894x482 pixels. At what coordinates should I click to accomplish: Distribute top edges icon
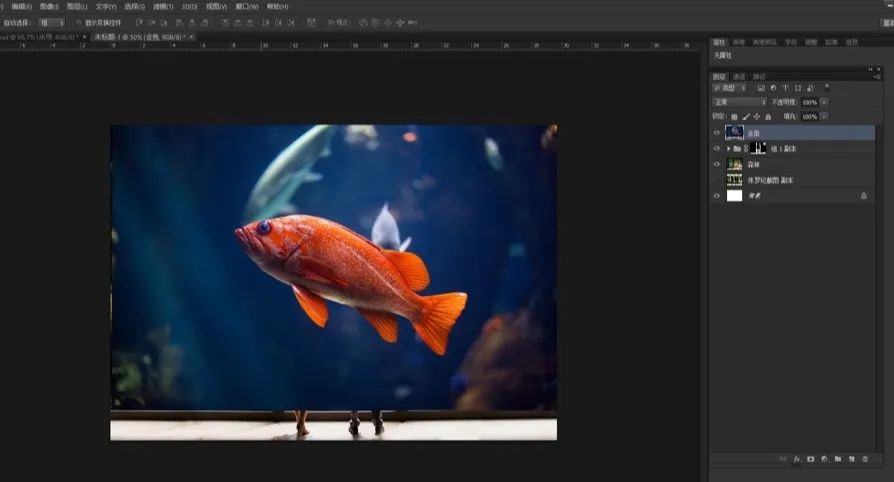coord(225,22)
